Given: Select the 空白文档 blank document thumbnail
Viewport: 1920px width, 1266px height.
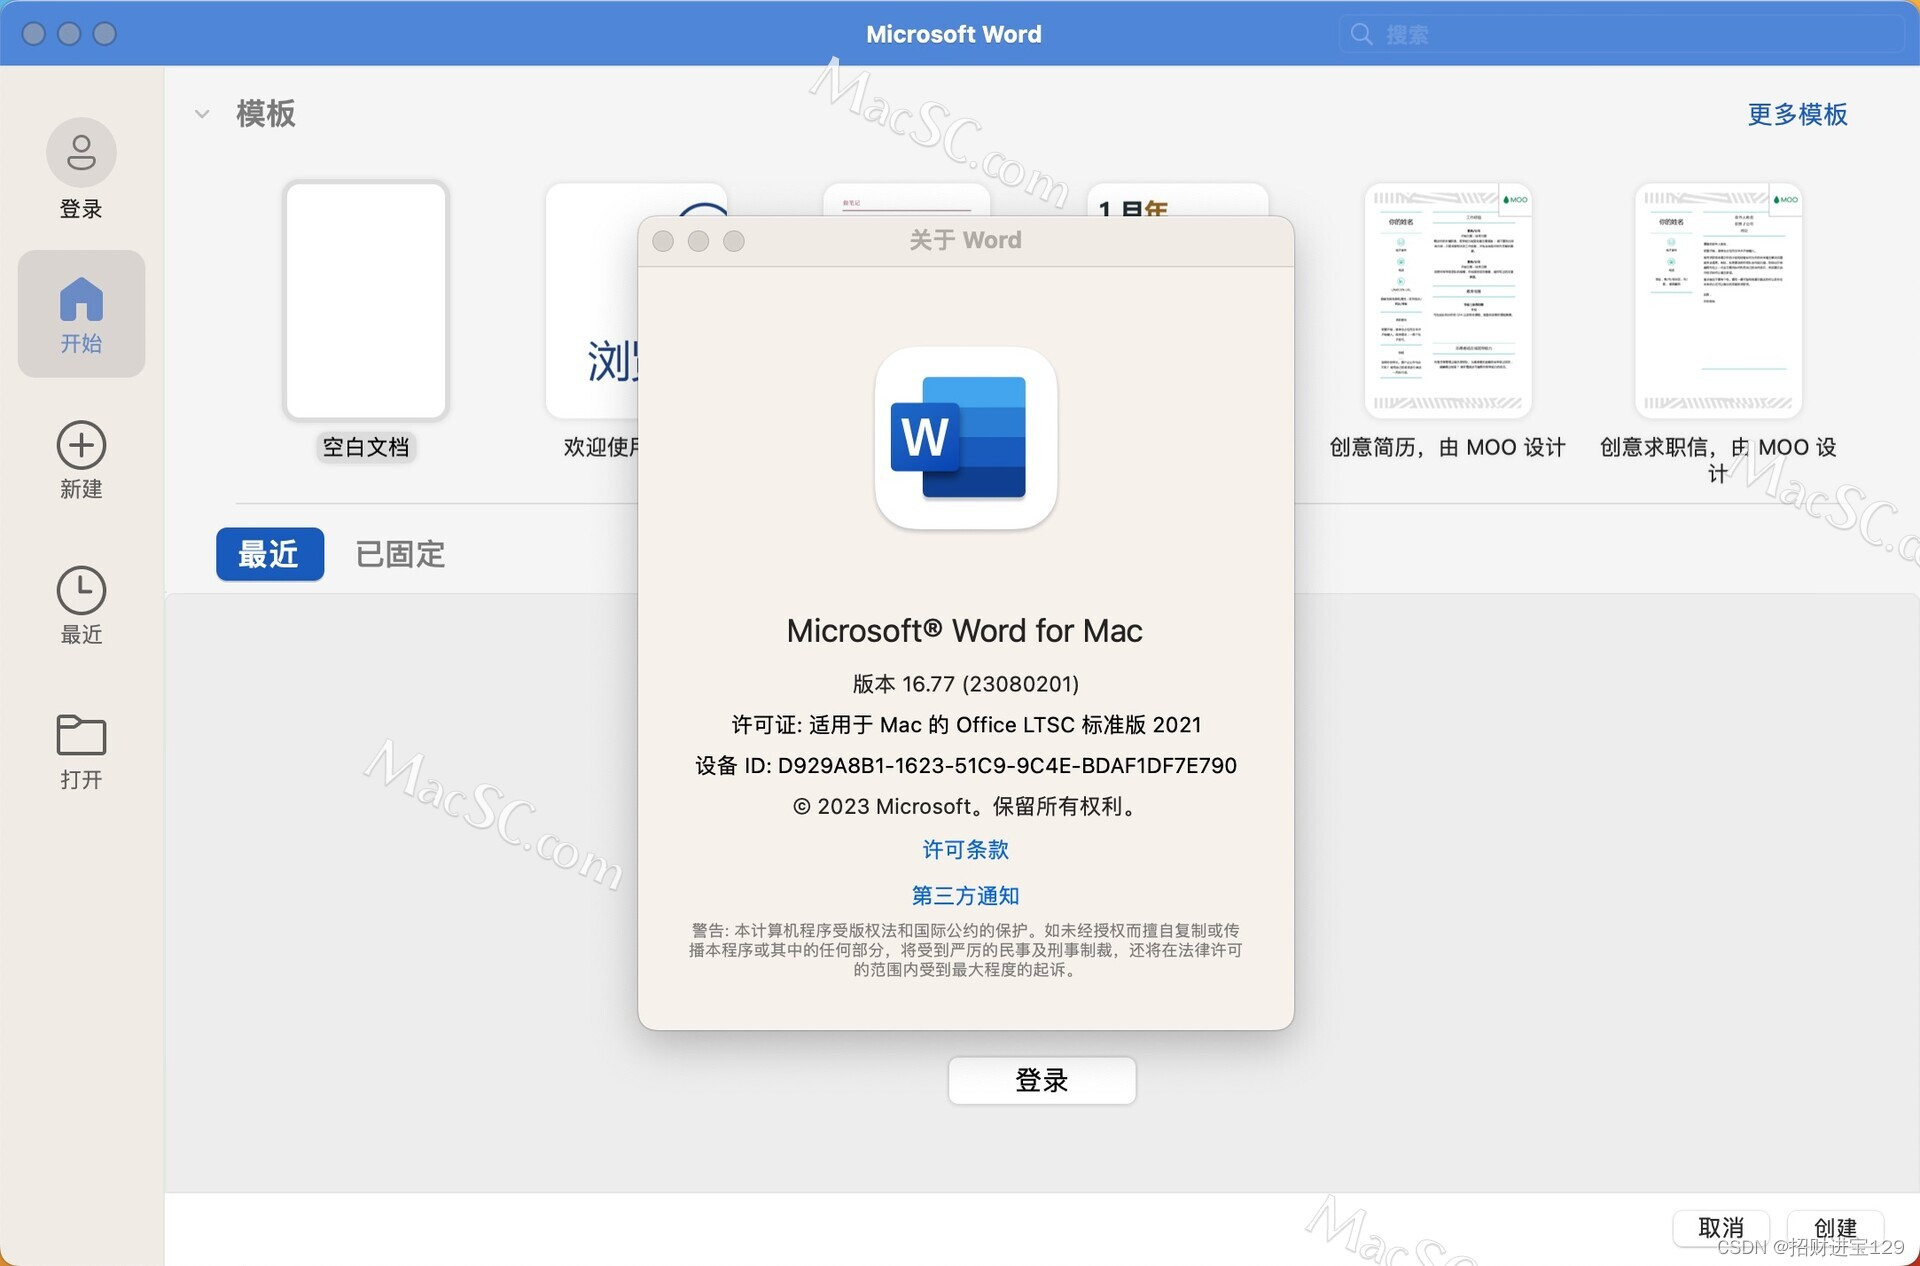Looking at the screenshot, I should coord(366,300).
